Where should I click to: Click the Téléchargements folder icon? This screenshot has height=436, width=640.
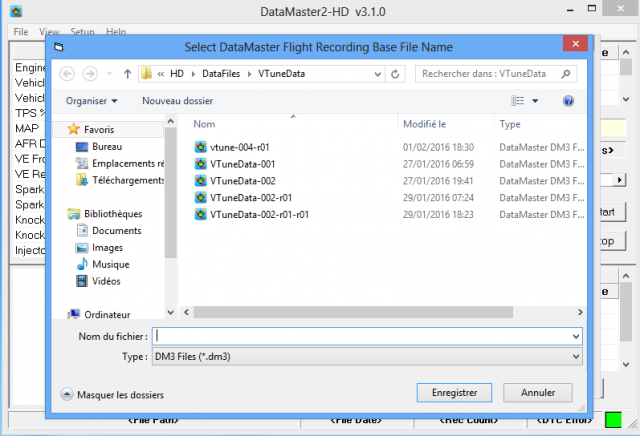point(82,180)
